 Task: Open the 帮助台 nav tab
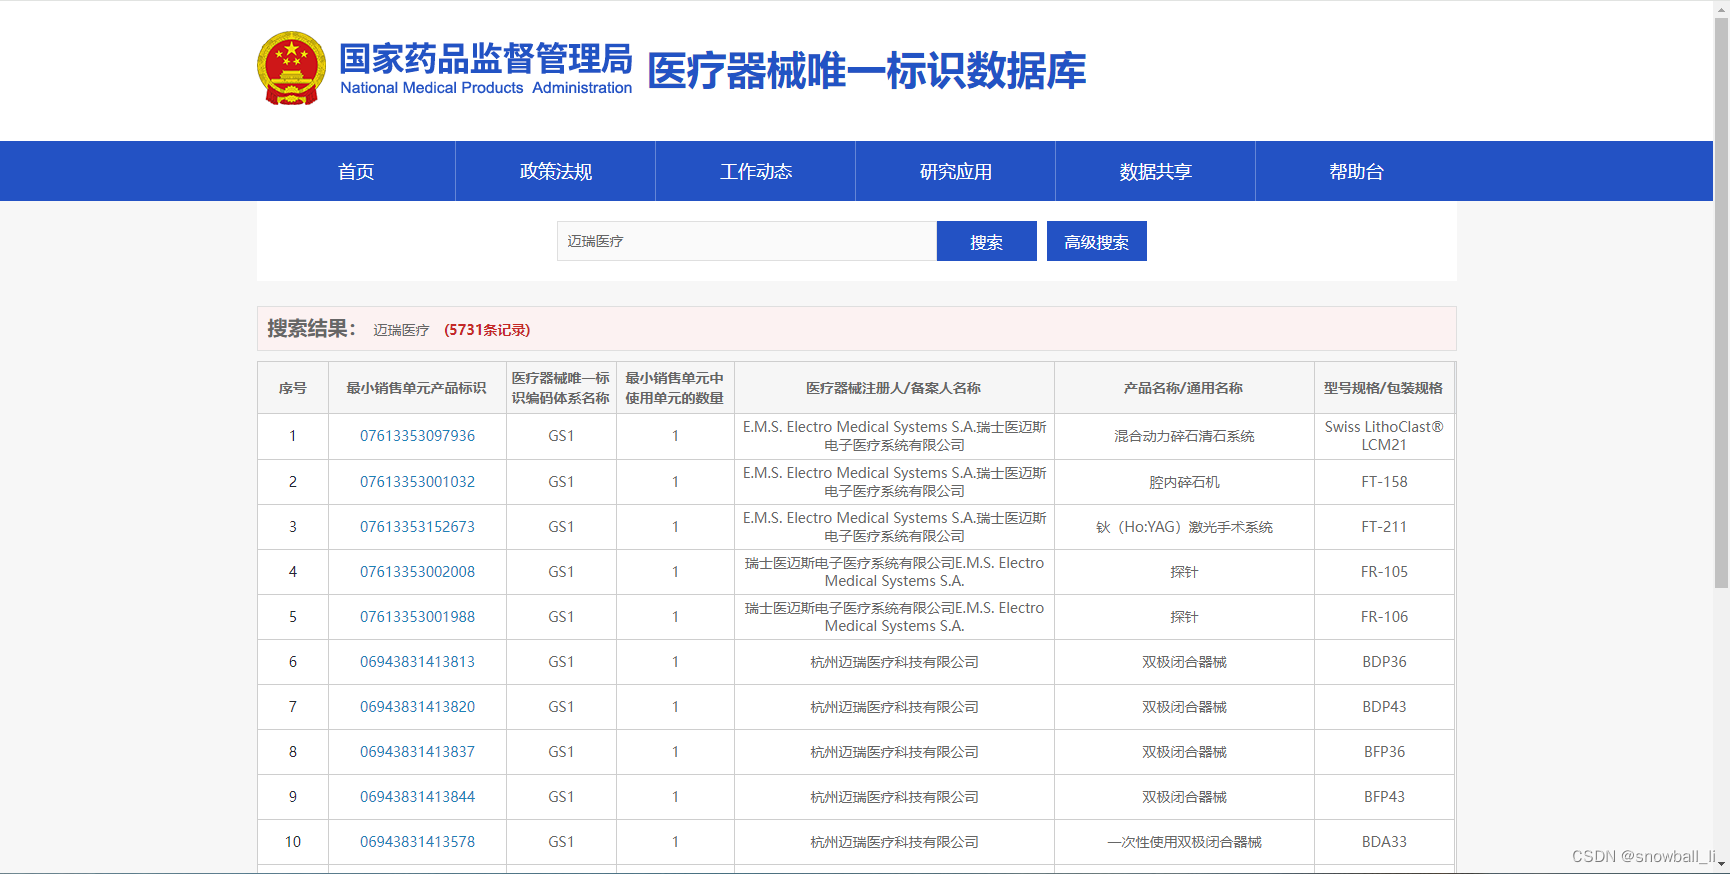point(1356,171)
